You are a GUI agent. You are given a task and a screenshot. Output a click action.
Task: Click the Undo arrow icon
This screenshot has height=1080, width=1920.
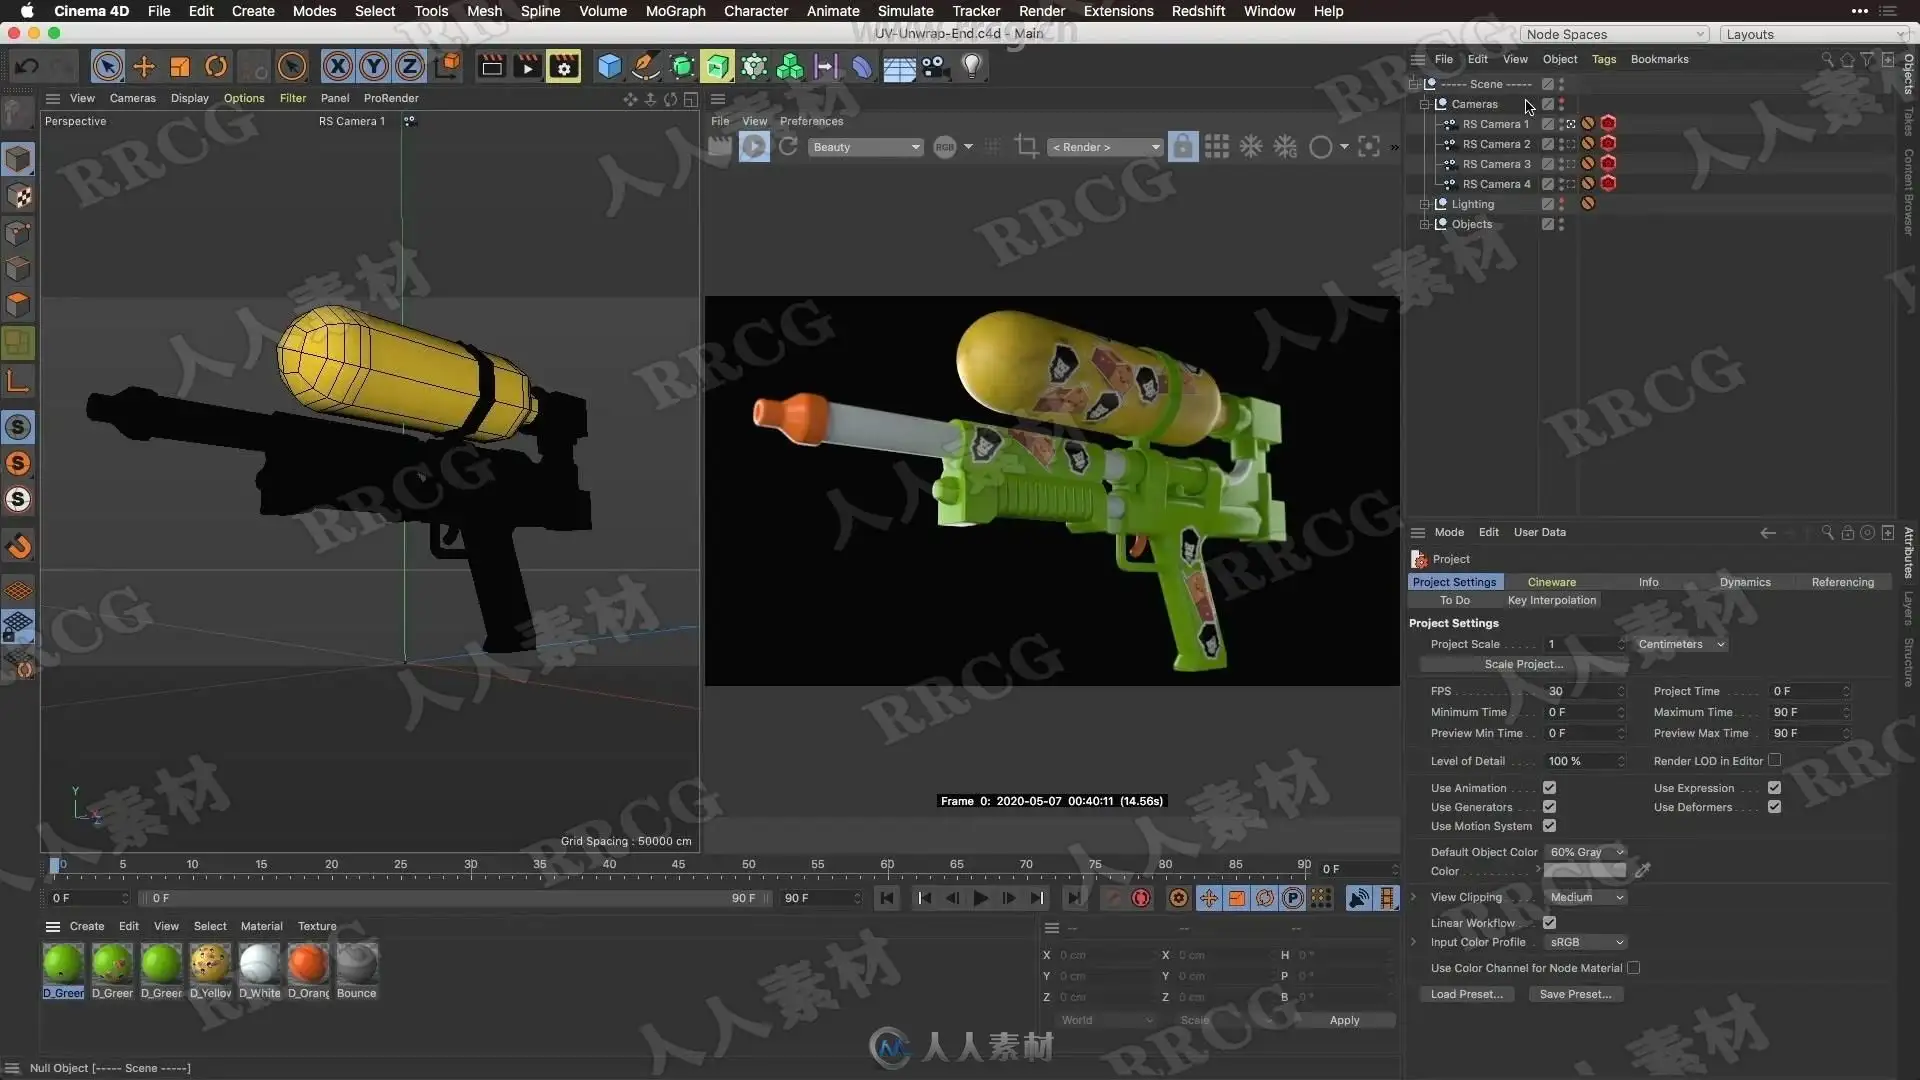tap(27, 67)
